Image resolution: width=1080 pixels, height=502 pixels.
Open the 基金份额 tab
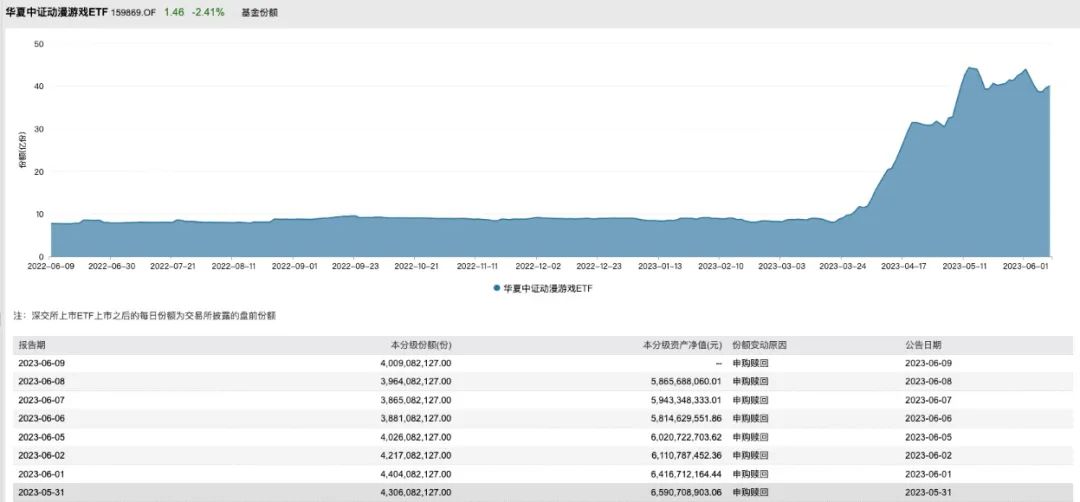point(260,12)
